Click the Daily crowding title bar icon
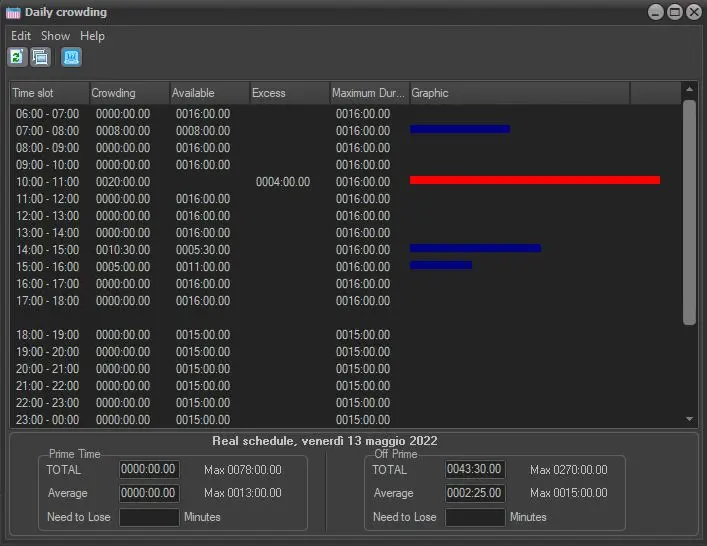 click(x=13, y=12)
